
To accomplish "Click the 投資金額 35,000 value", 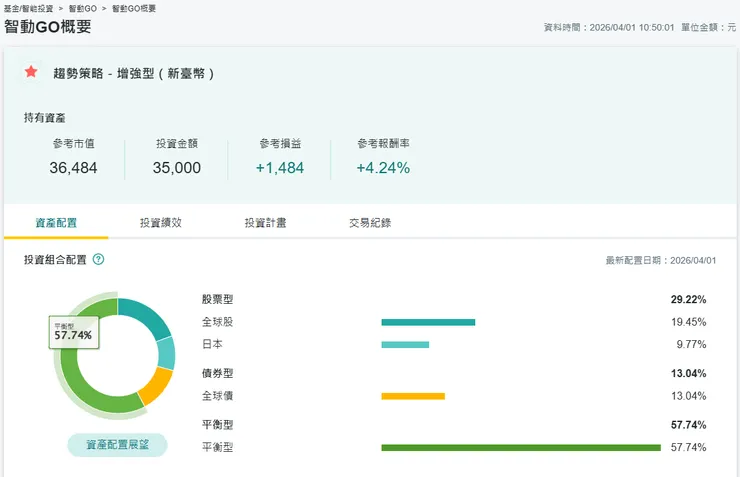I will coord(177,167).
